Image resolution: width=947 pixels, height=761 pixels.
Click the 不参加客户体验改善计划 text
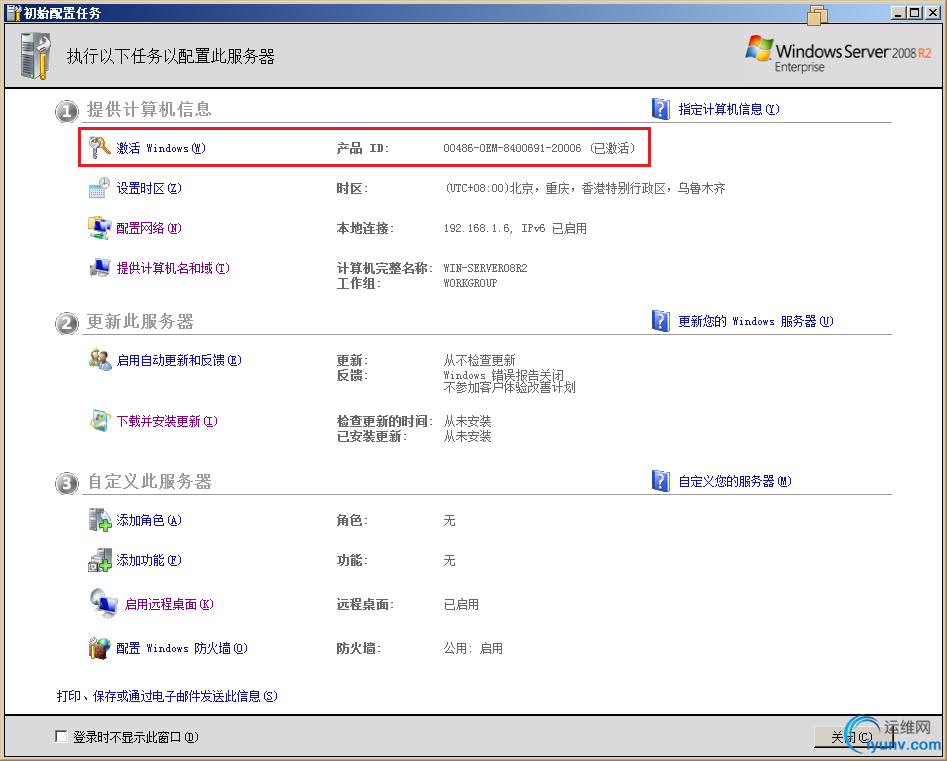(x=509, y=387)
